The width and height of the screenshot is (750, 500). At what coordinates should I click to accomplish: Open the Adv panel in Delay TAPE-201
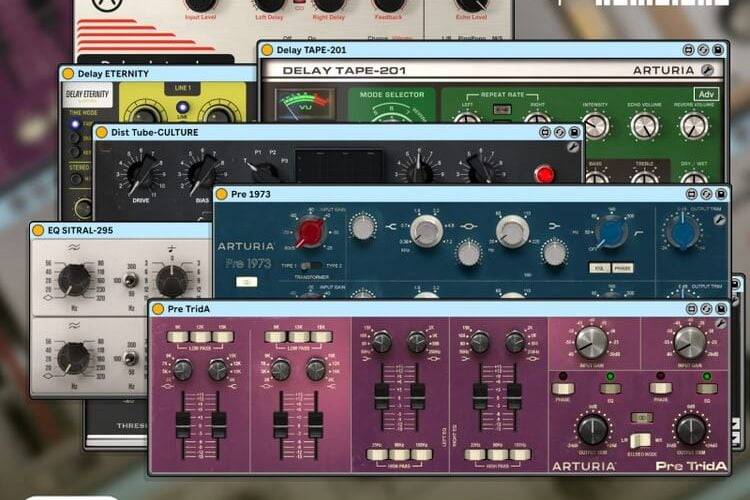tap(706, 94)
